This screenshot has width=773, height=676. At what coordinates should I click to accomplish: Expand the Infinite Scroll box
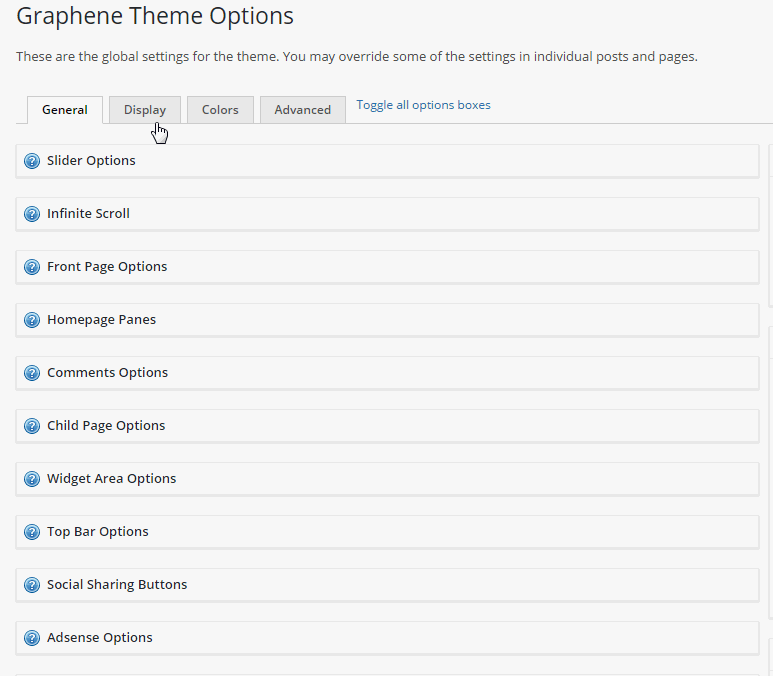click(x=387, y=214)
